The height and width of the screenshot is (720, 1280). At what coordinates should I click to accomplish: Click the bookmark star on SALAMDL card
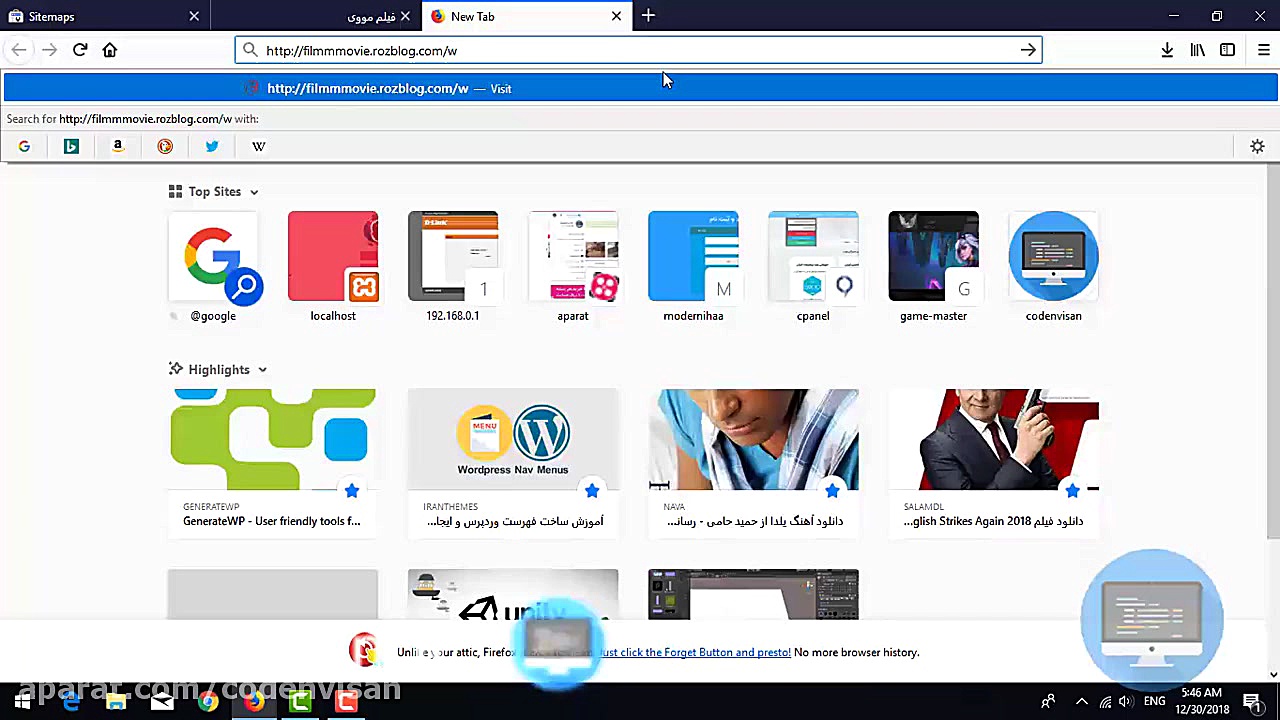click(x=1072, y=490)
